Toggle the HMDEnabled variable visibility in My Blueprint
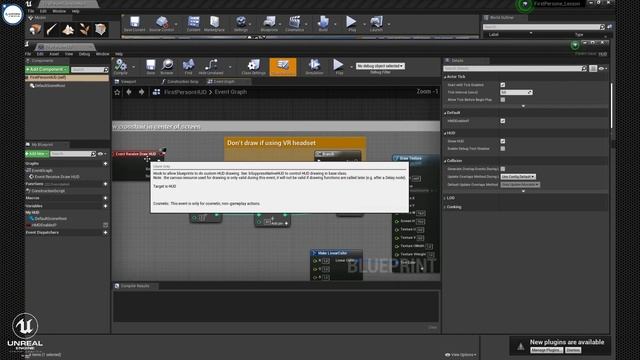The image size is (640, 360). click(x=105, y=225)
